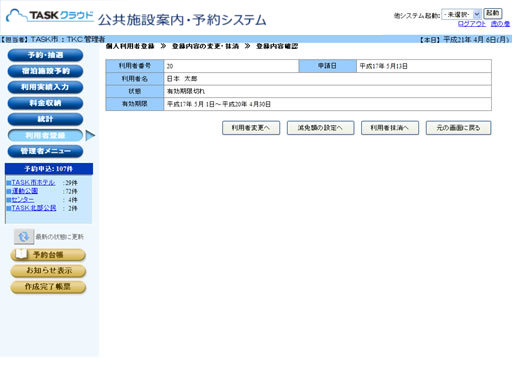This screenshot has width=512, height=384.
Task: Open the 運動公園 reservations link
Action: point(25,191)
